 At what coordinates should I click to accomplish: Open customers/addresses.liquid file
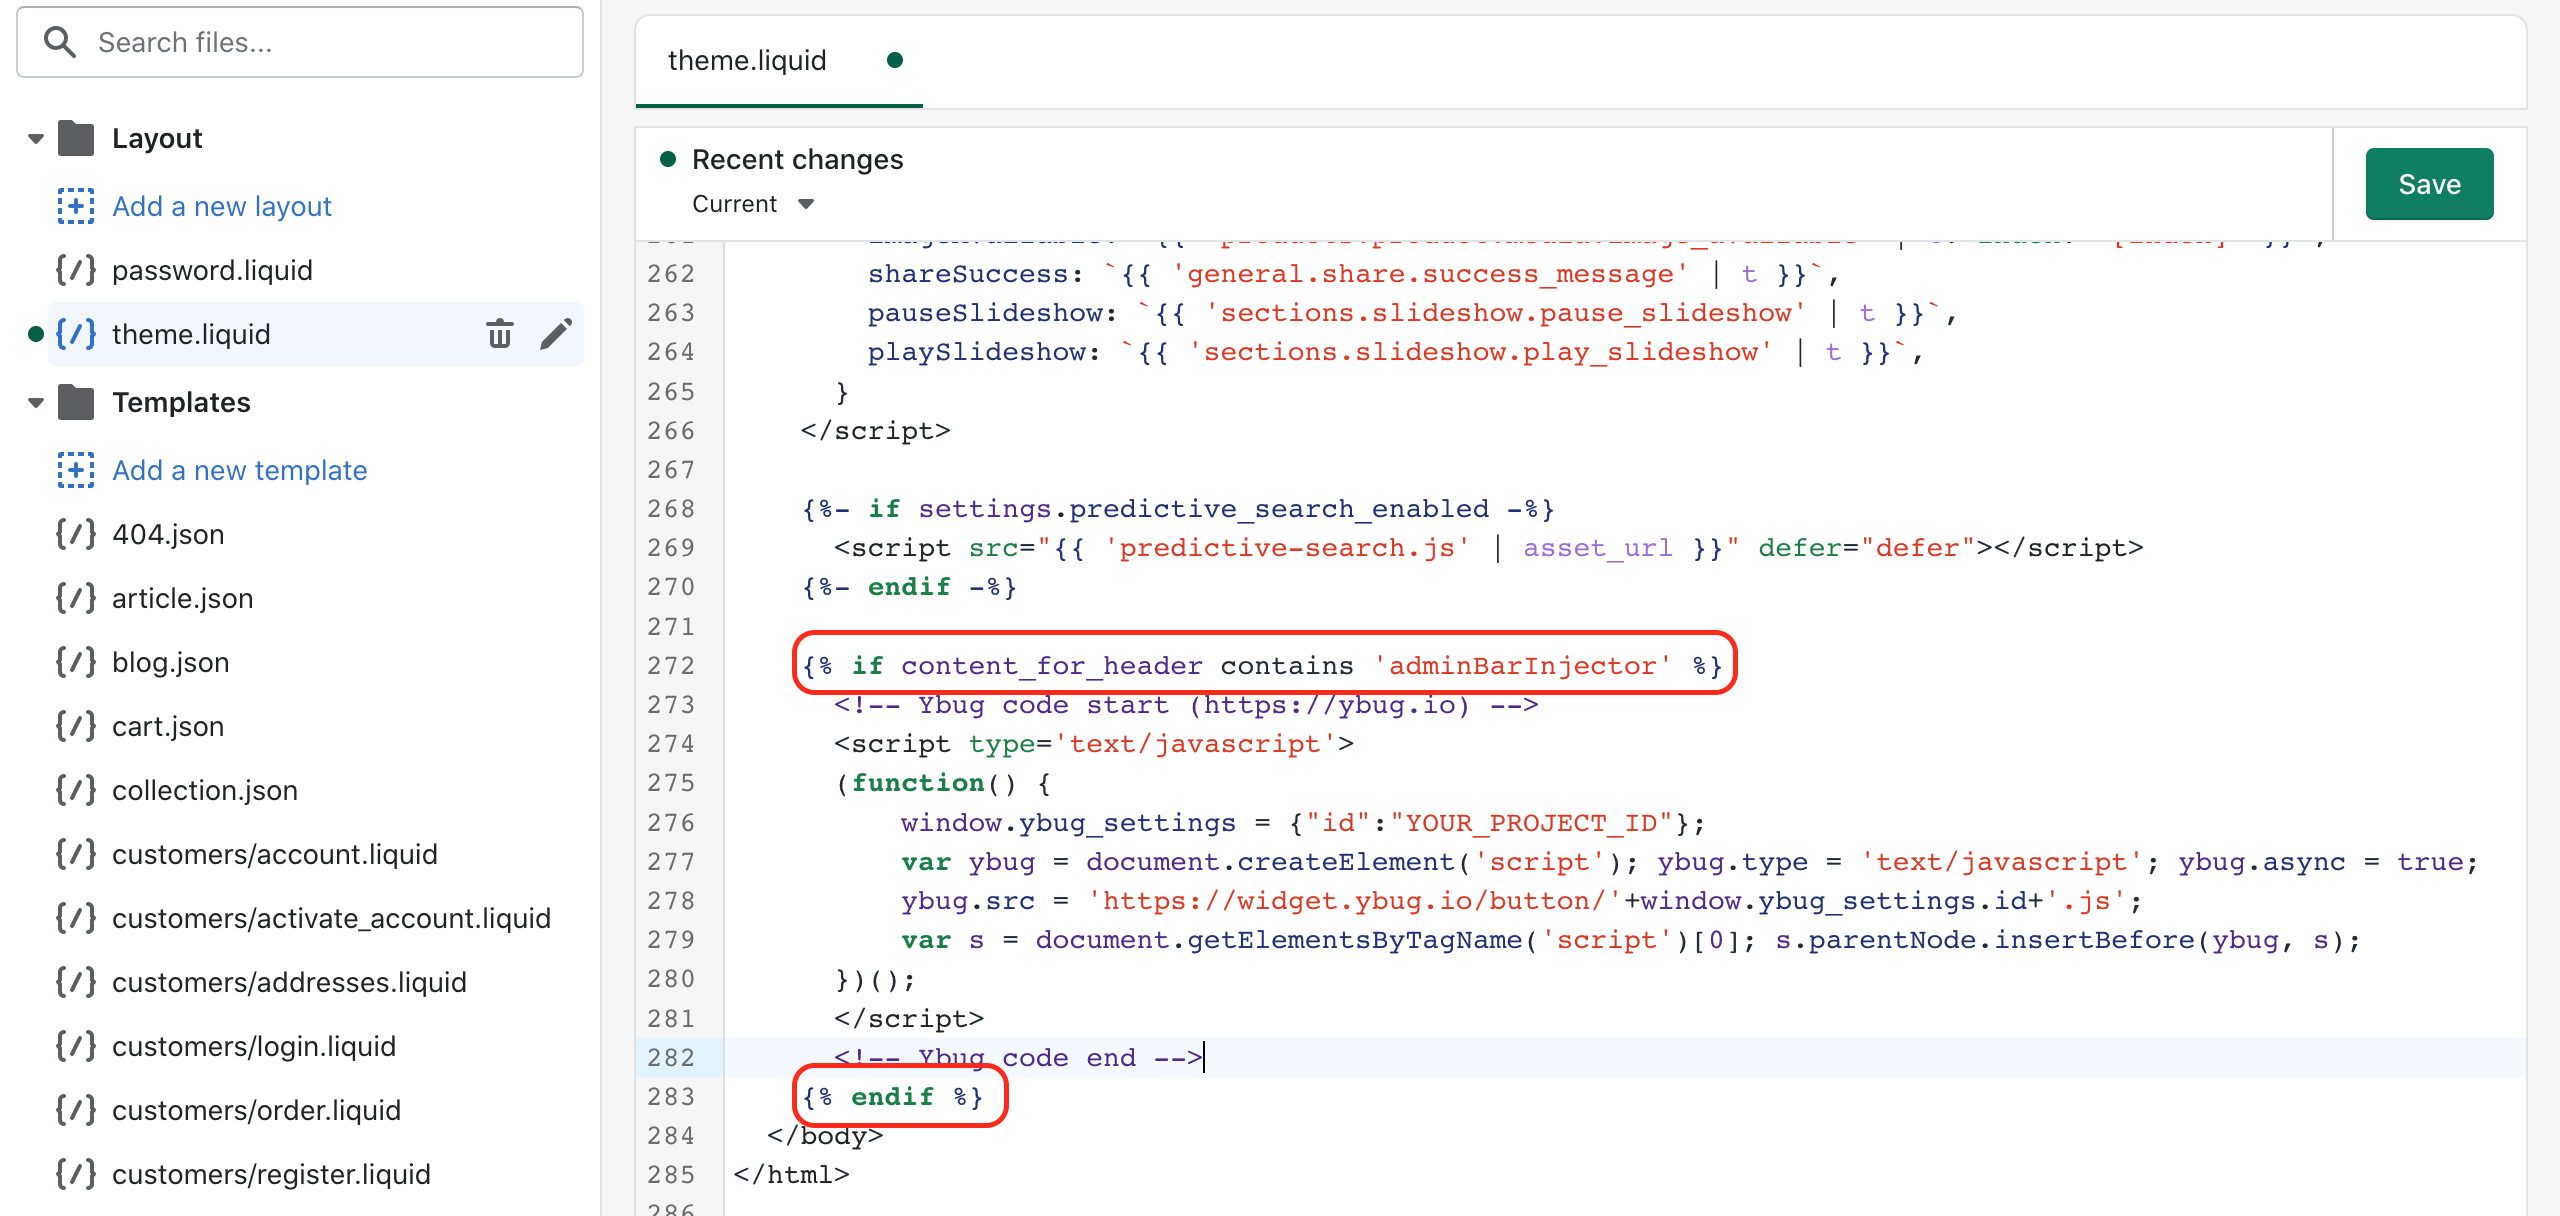289,982
